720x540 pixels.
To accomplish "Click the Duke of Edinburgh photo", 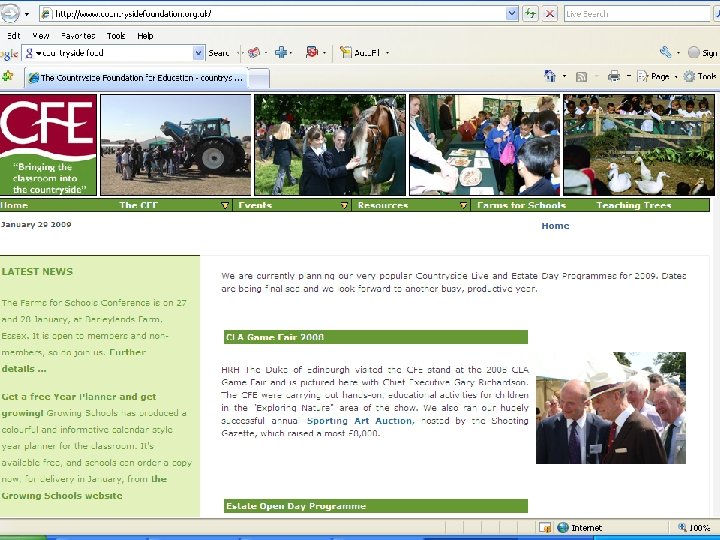I will pyautogui.click(x=611, y=408).
